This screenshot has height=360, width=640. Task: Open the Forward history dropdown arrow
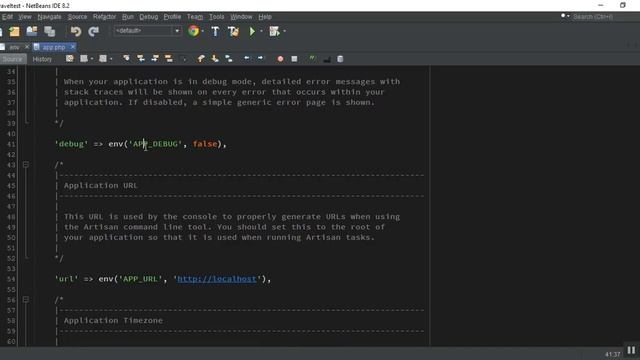point(111,59)
